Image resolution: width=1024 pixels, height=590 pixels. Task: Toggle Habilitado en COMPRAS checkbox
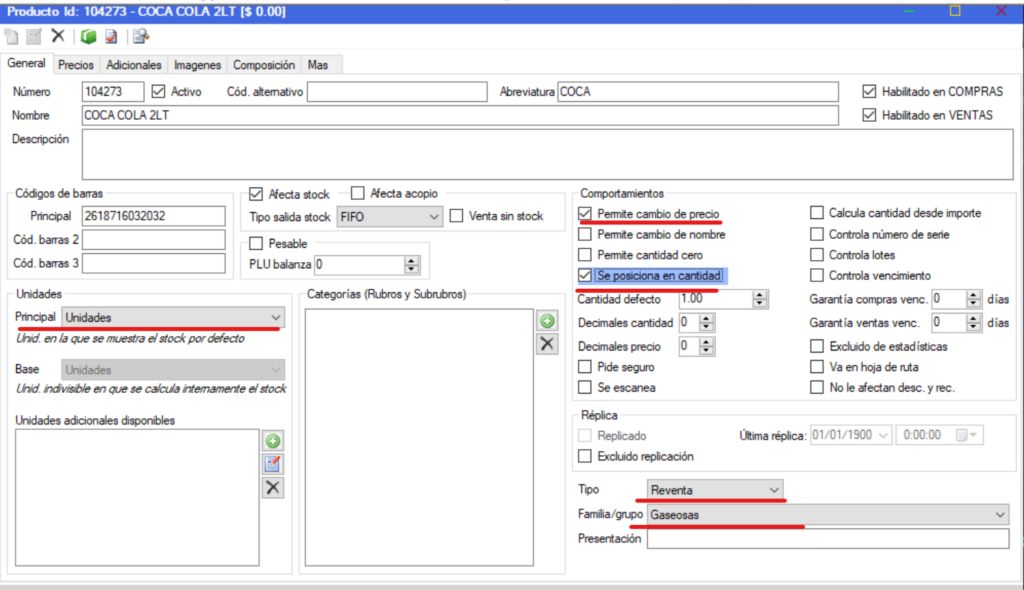click(869, 91)
